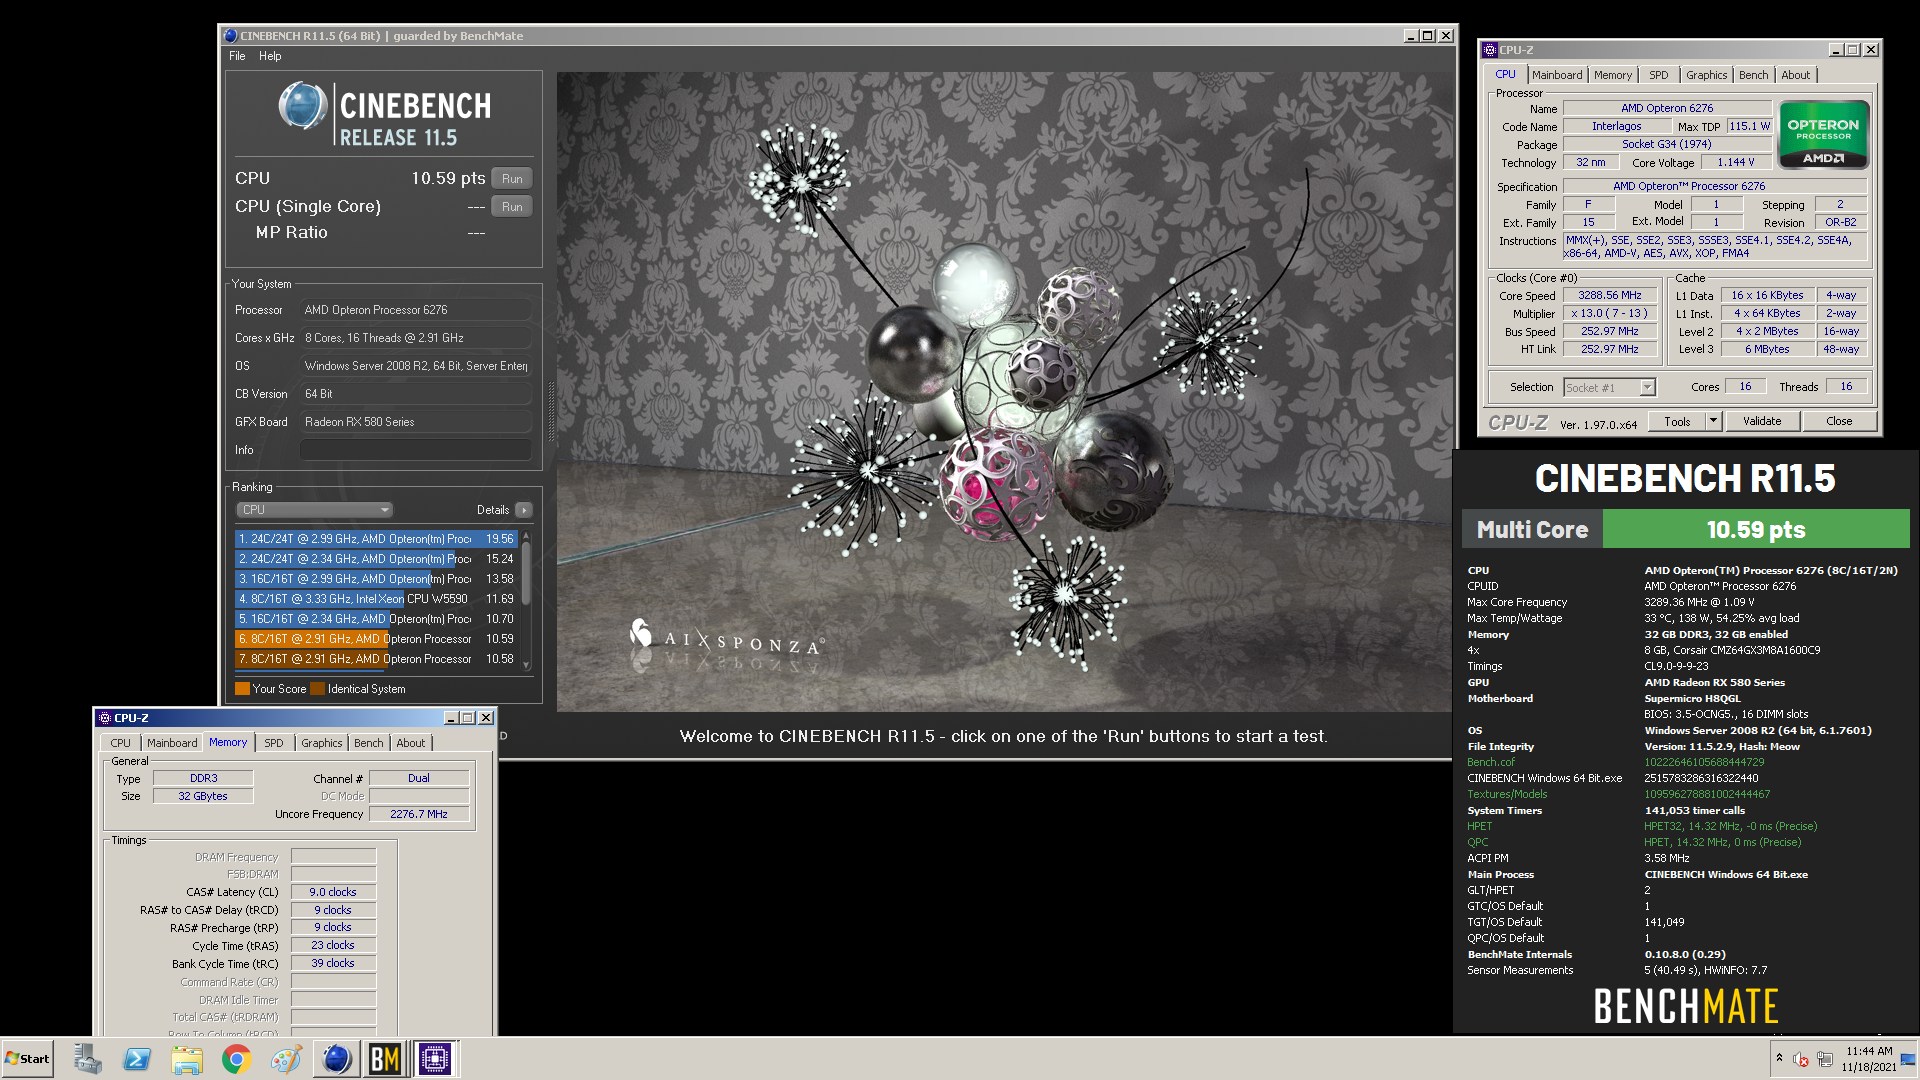Image resolution: width=1920 pixels, height=1080 pixels.
Task: Click the CPU-Z Memory window title icon
Action: click(x=104, y=718)
